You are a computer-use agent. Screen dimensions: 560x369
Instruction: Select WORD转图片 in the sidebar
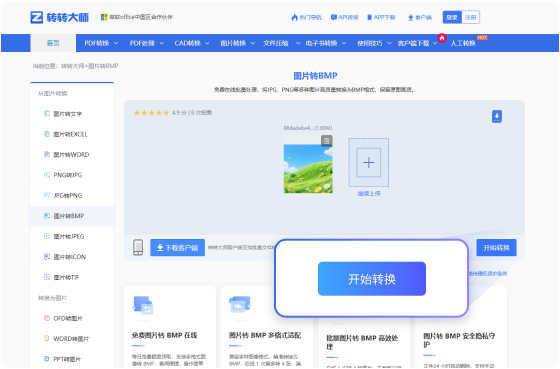pos(72,338)
